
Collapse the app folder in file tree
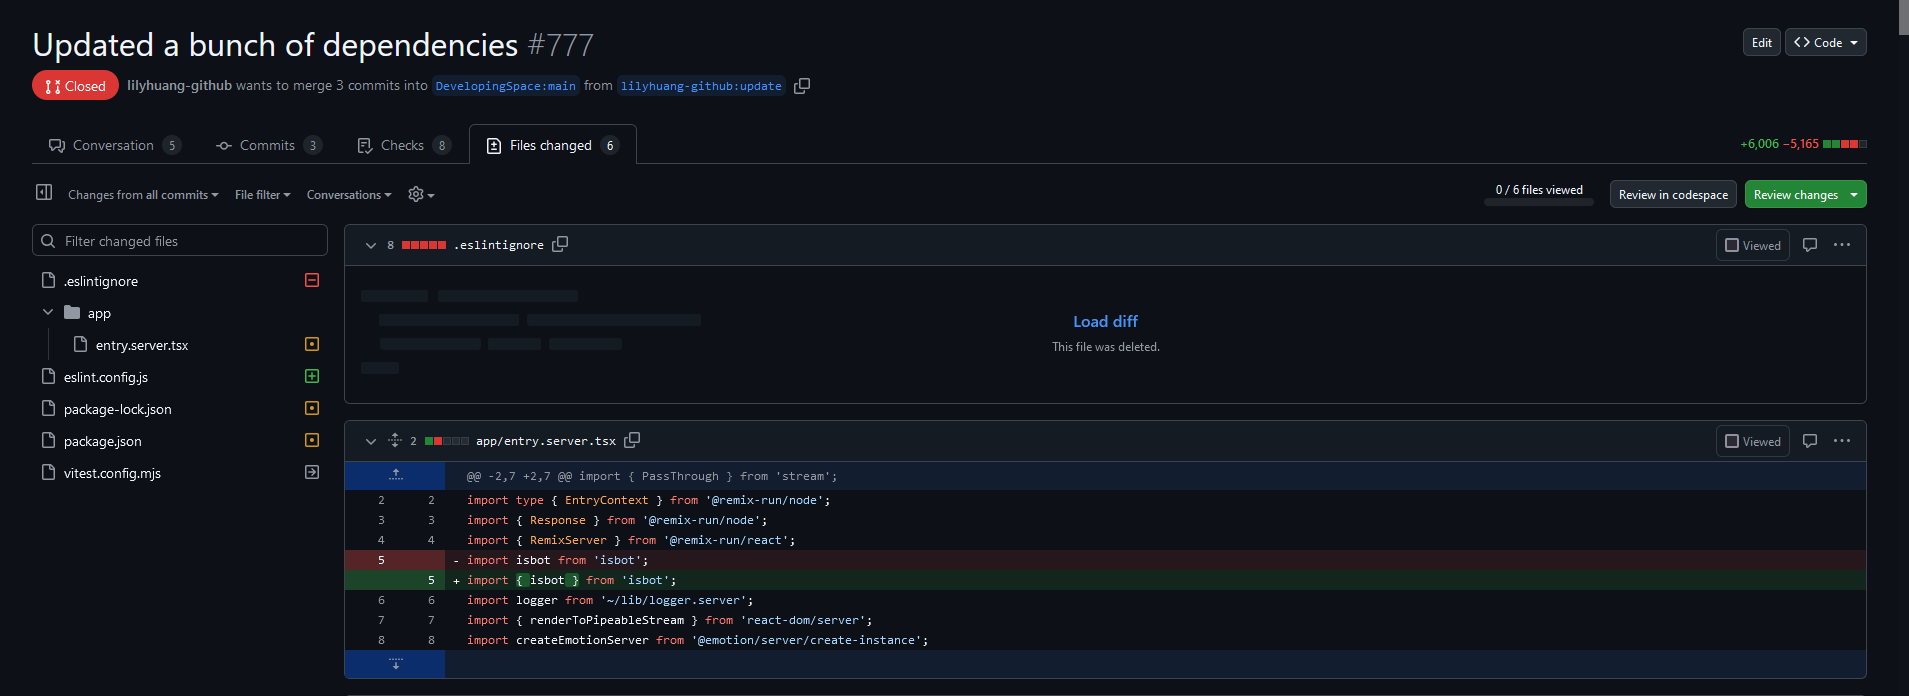[48, 313]
